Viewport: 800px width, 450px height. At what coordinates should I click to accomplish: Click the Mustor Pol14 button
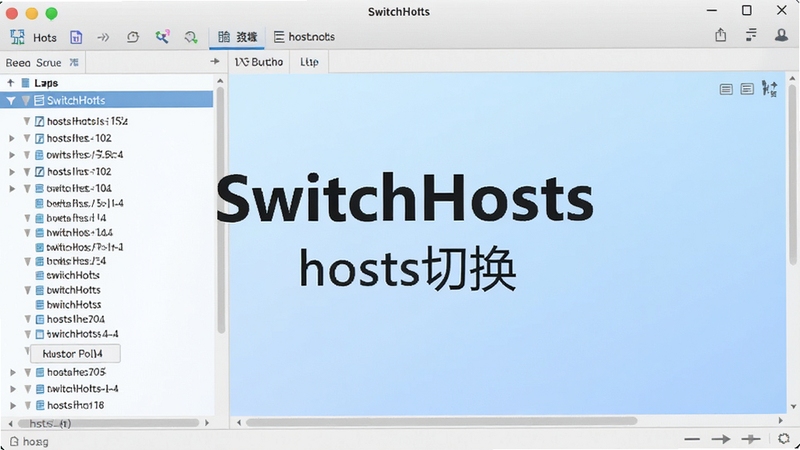click(x=75, y=354)
